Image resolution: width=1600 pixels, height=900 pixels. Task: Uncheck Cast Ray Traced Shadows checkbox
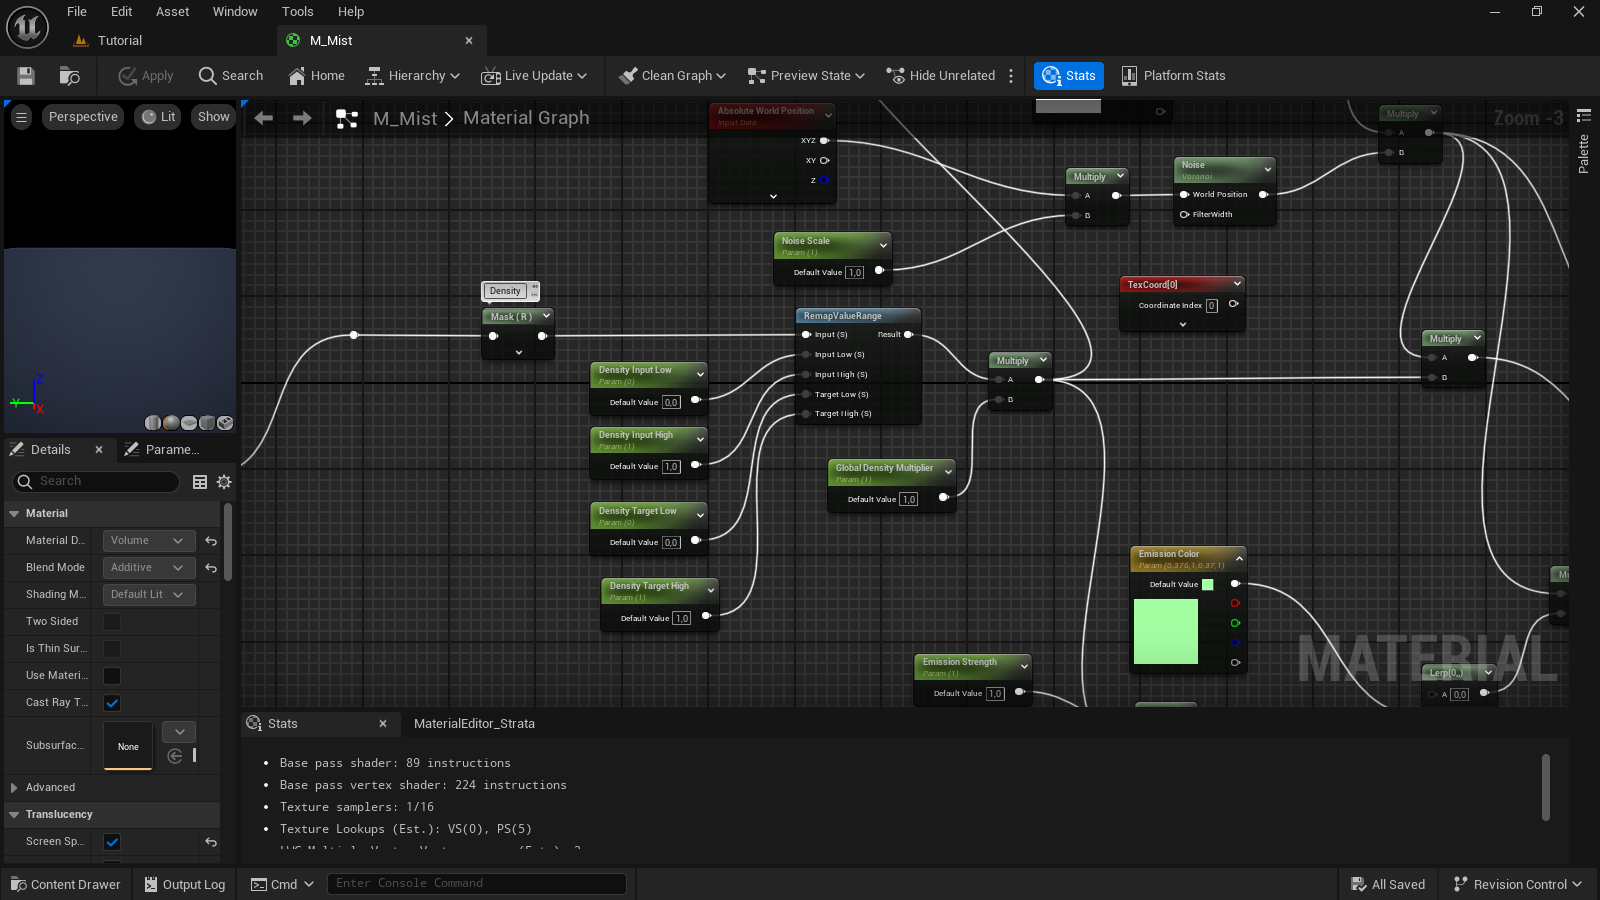point(112,703)
